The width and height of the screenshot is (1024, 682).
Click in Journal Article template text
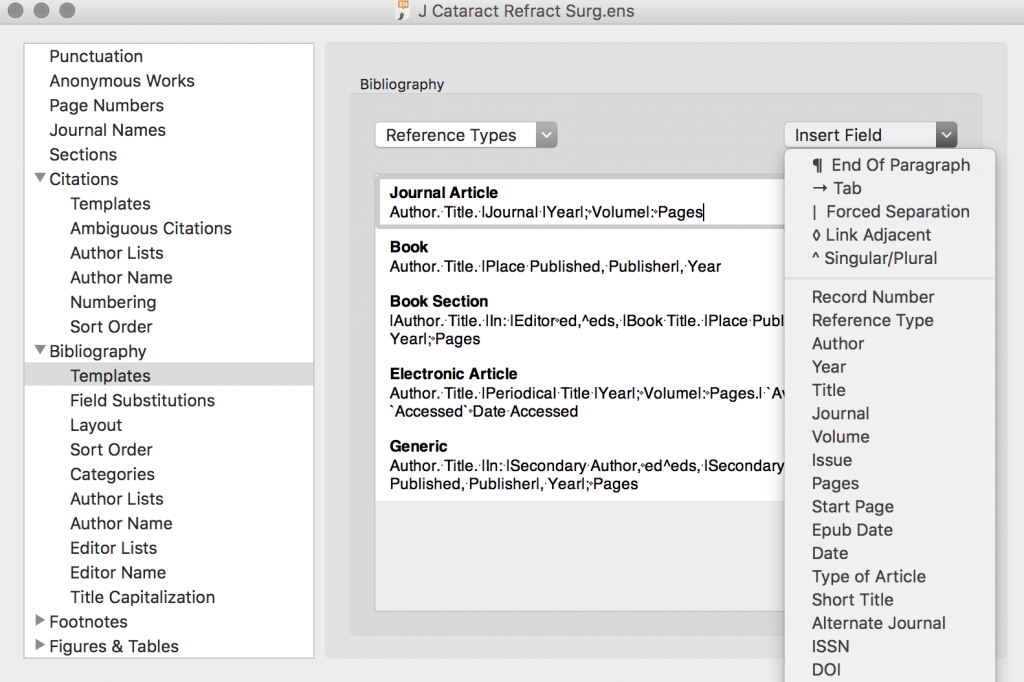coord(546,212)
